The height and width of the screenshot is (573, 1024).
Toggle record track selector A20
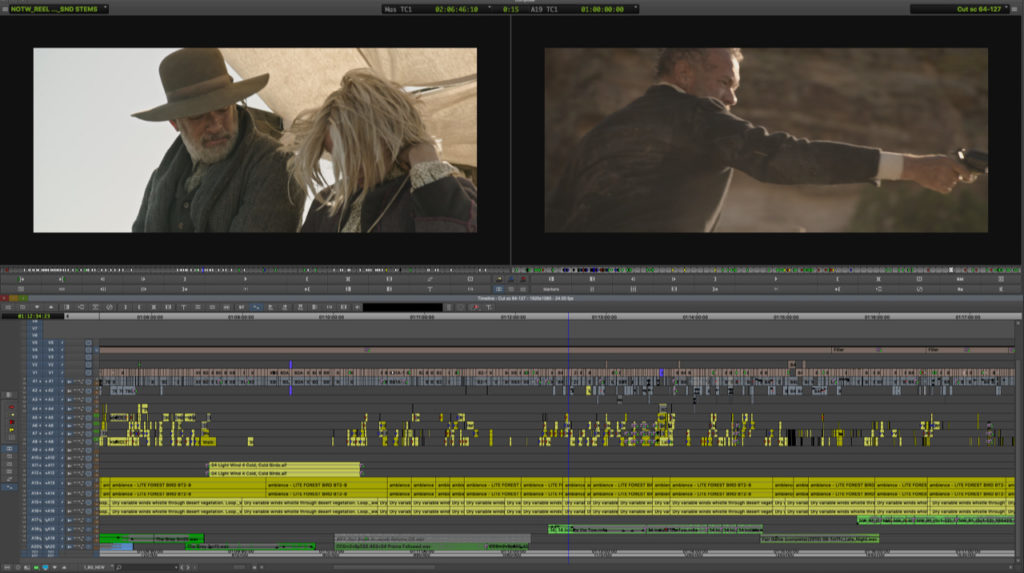pos(51,546)
